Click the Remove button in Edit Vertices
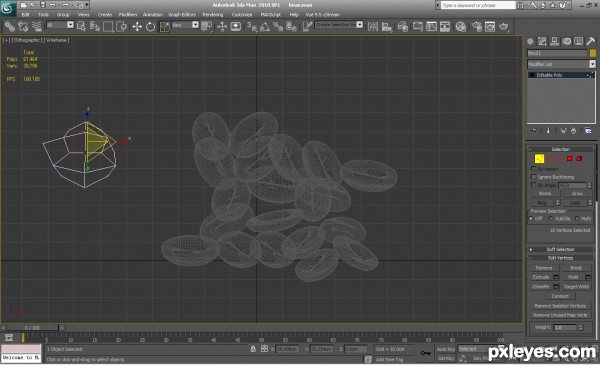Image resolution: width=600 pixels, height=365 pixels. pos(544,268)
